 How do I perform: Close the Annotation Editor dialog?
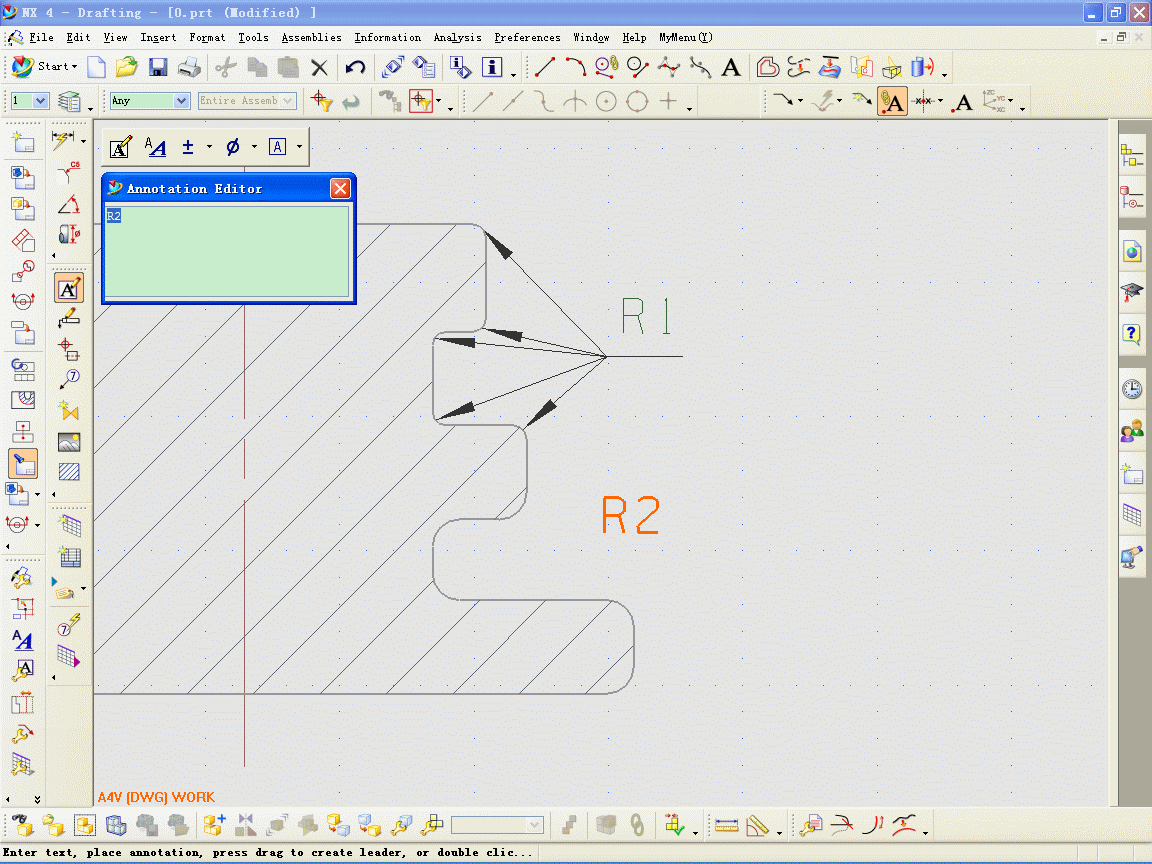tap(340, 189)
